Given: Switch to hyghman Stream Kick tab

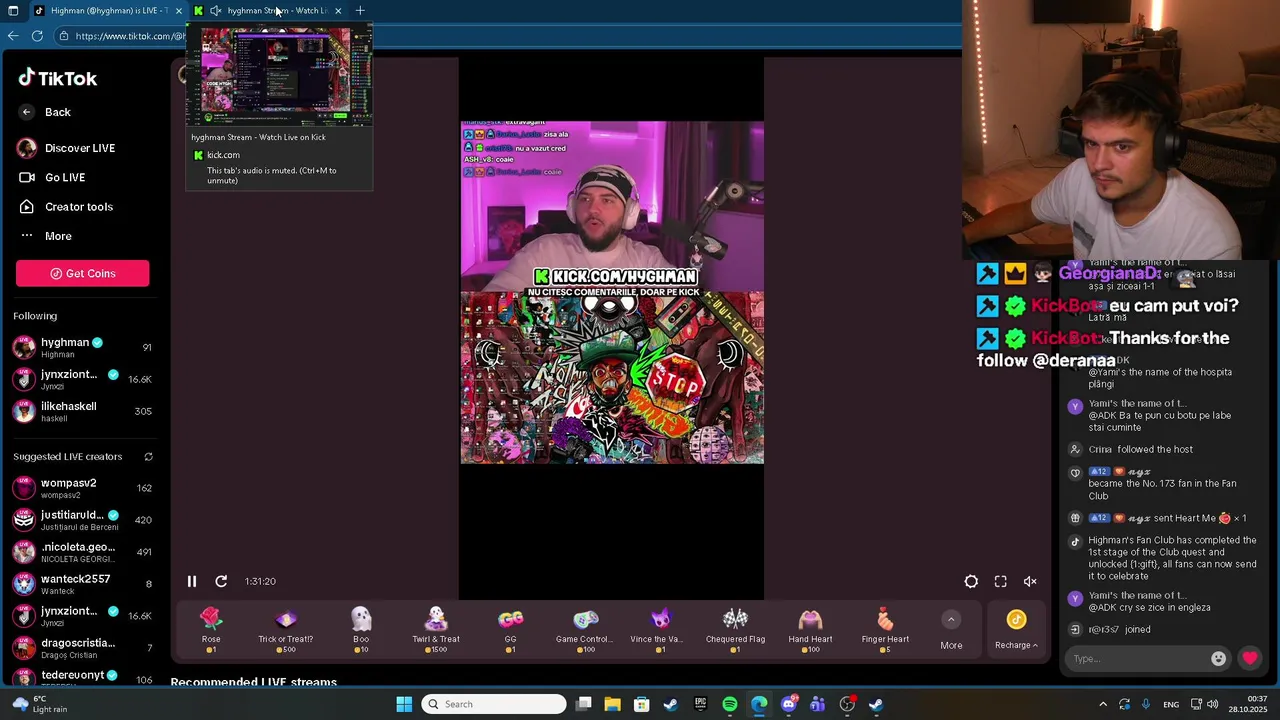Looking at the screenshot, I should [270, 11].
